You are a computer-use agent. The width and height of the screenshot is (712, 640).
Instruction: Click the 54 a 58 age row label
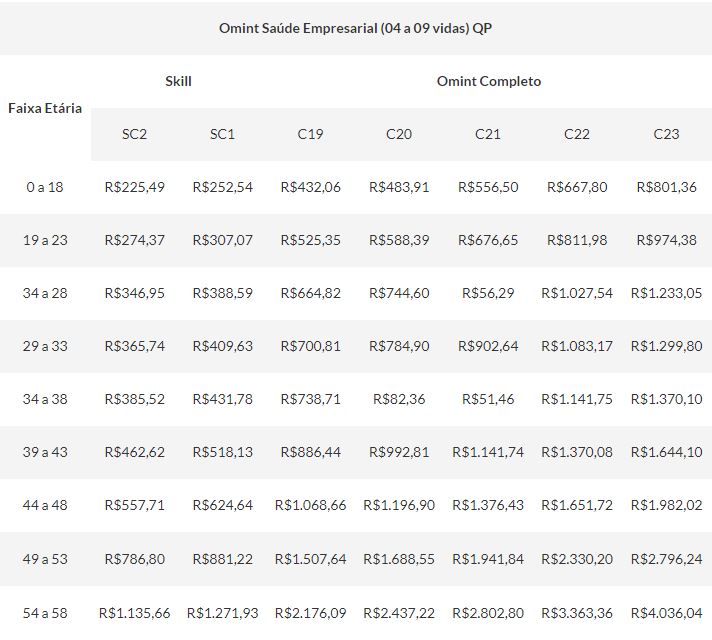tap(45, 612)
